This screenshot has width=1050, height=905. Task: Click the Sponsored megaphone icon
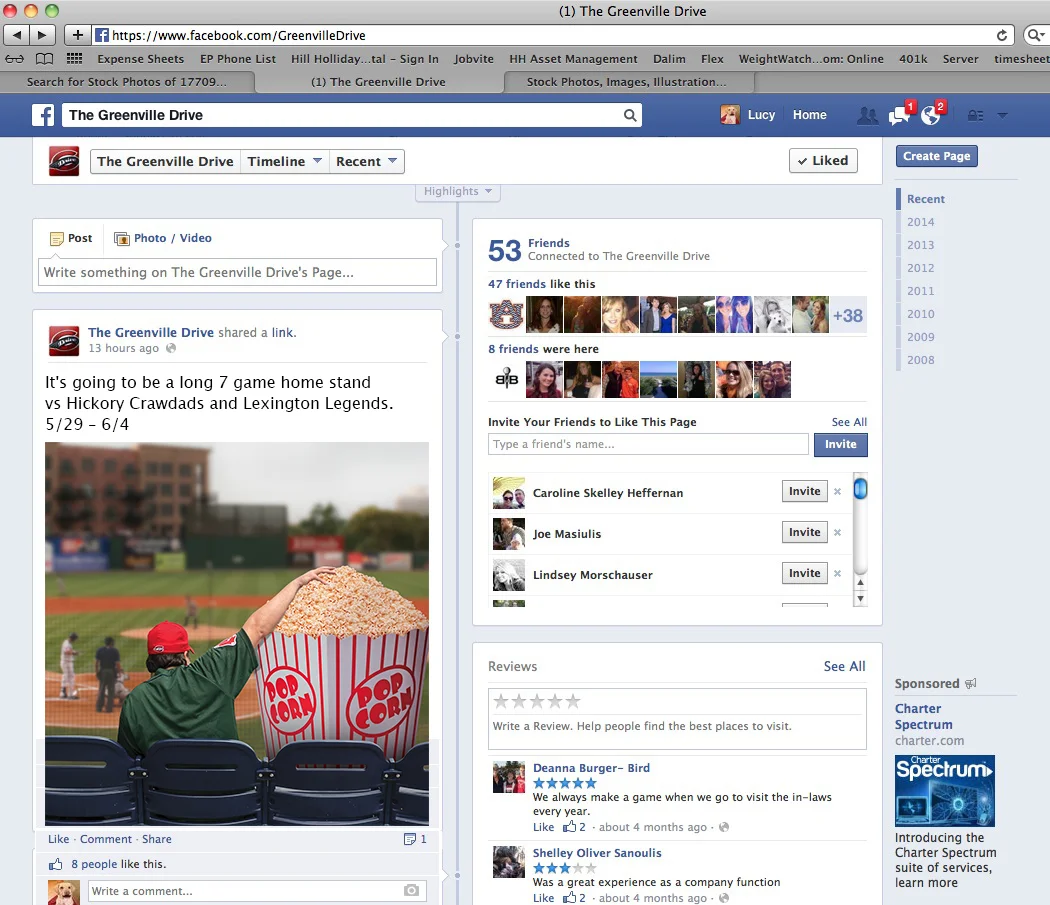point(970,683)
